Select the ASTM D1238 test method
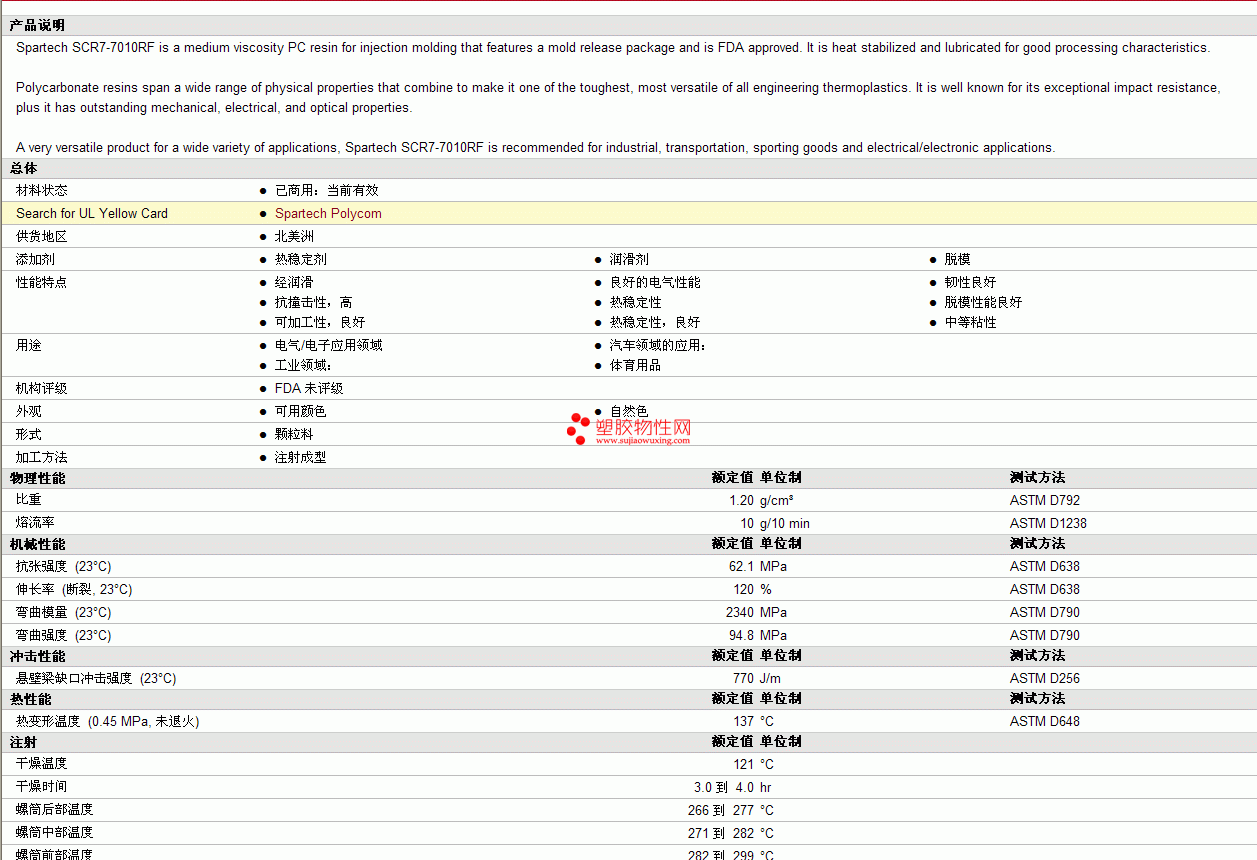The width and height of the screenshot is (1257, 860). click(x=1048, y=523)
